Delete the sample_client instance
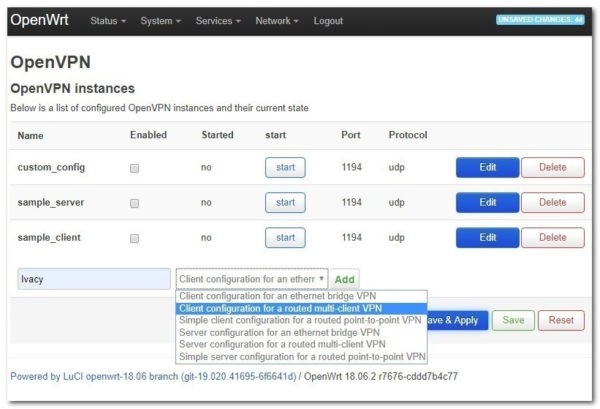Screen dimensions: 600x409 point(553,238)
